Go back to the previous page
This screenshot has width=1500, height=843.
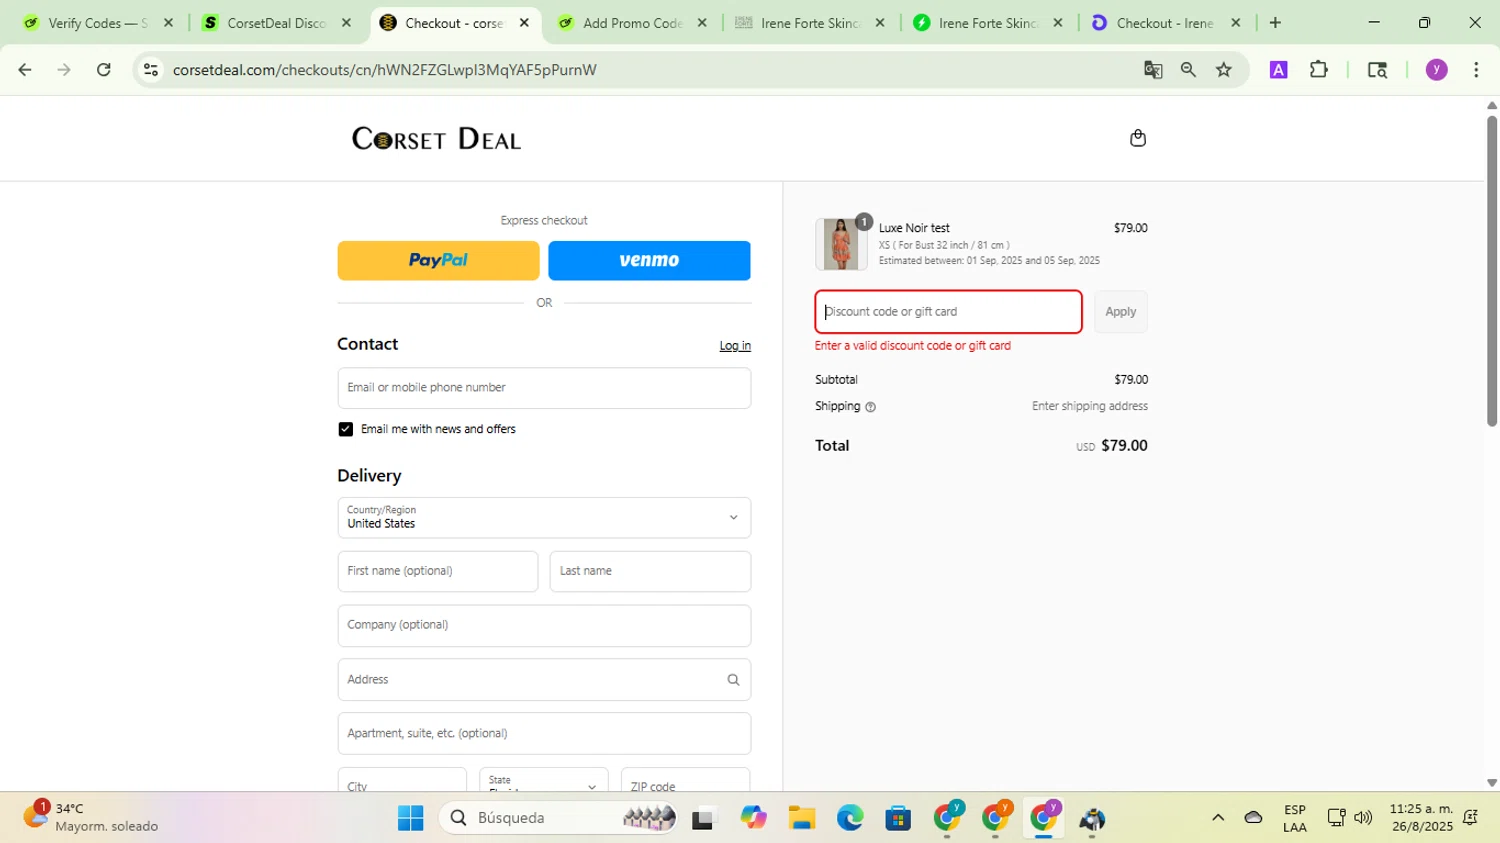25,70
